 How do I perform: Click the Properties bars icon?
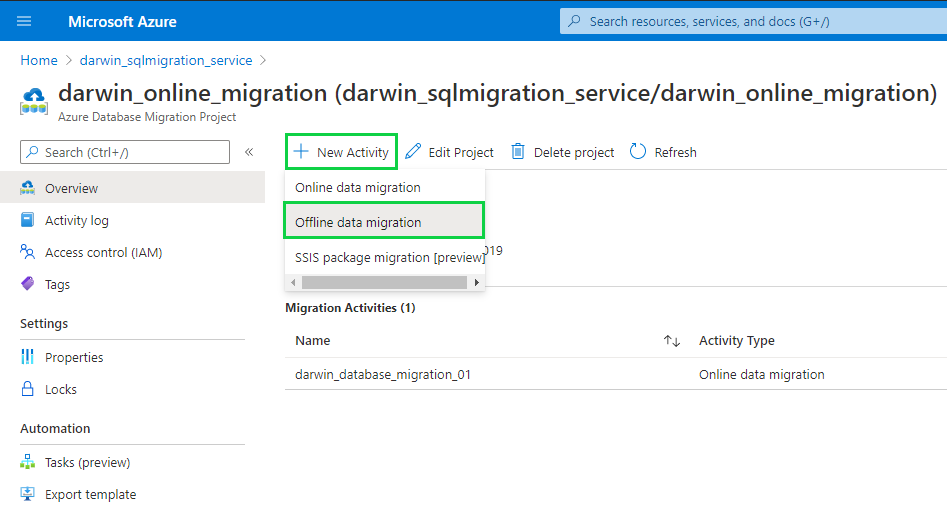pos(28,356)
